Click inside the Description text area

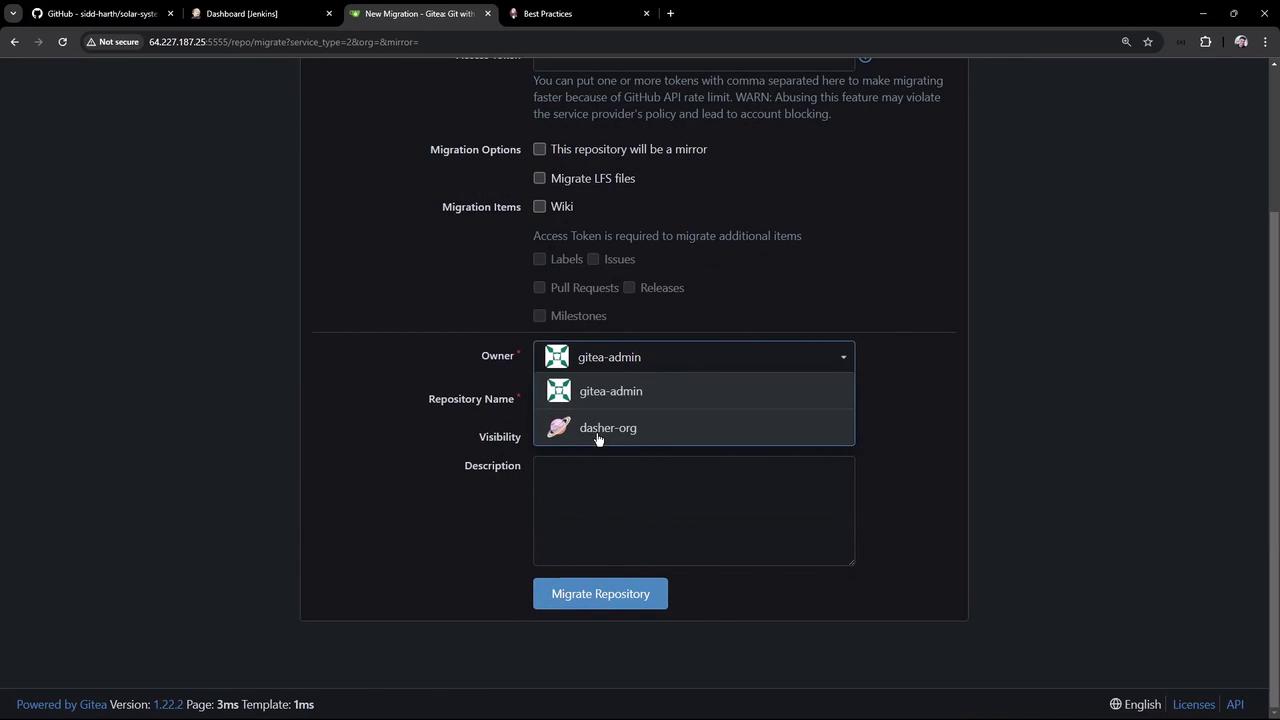[694, 511]
